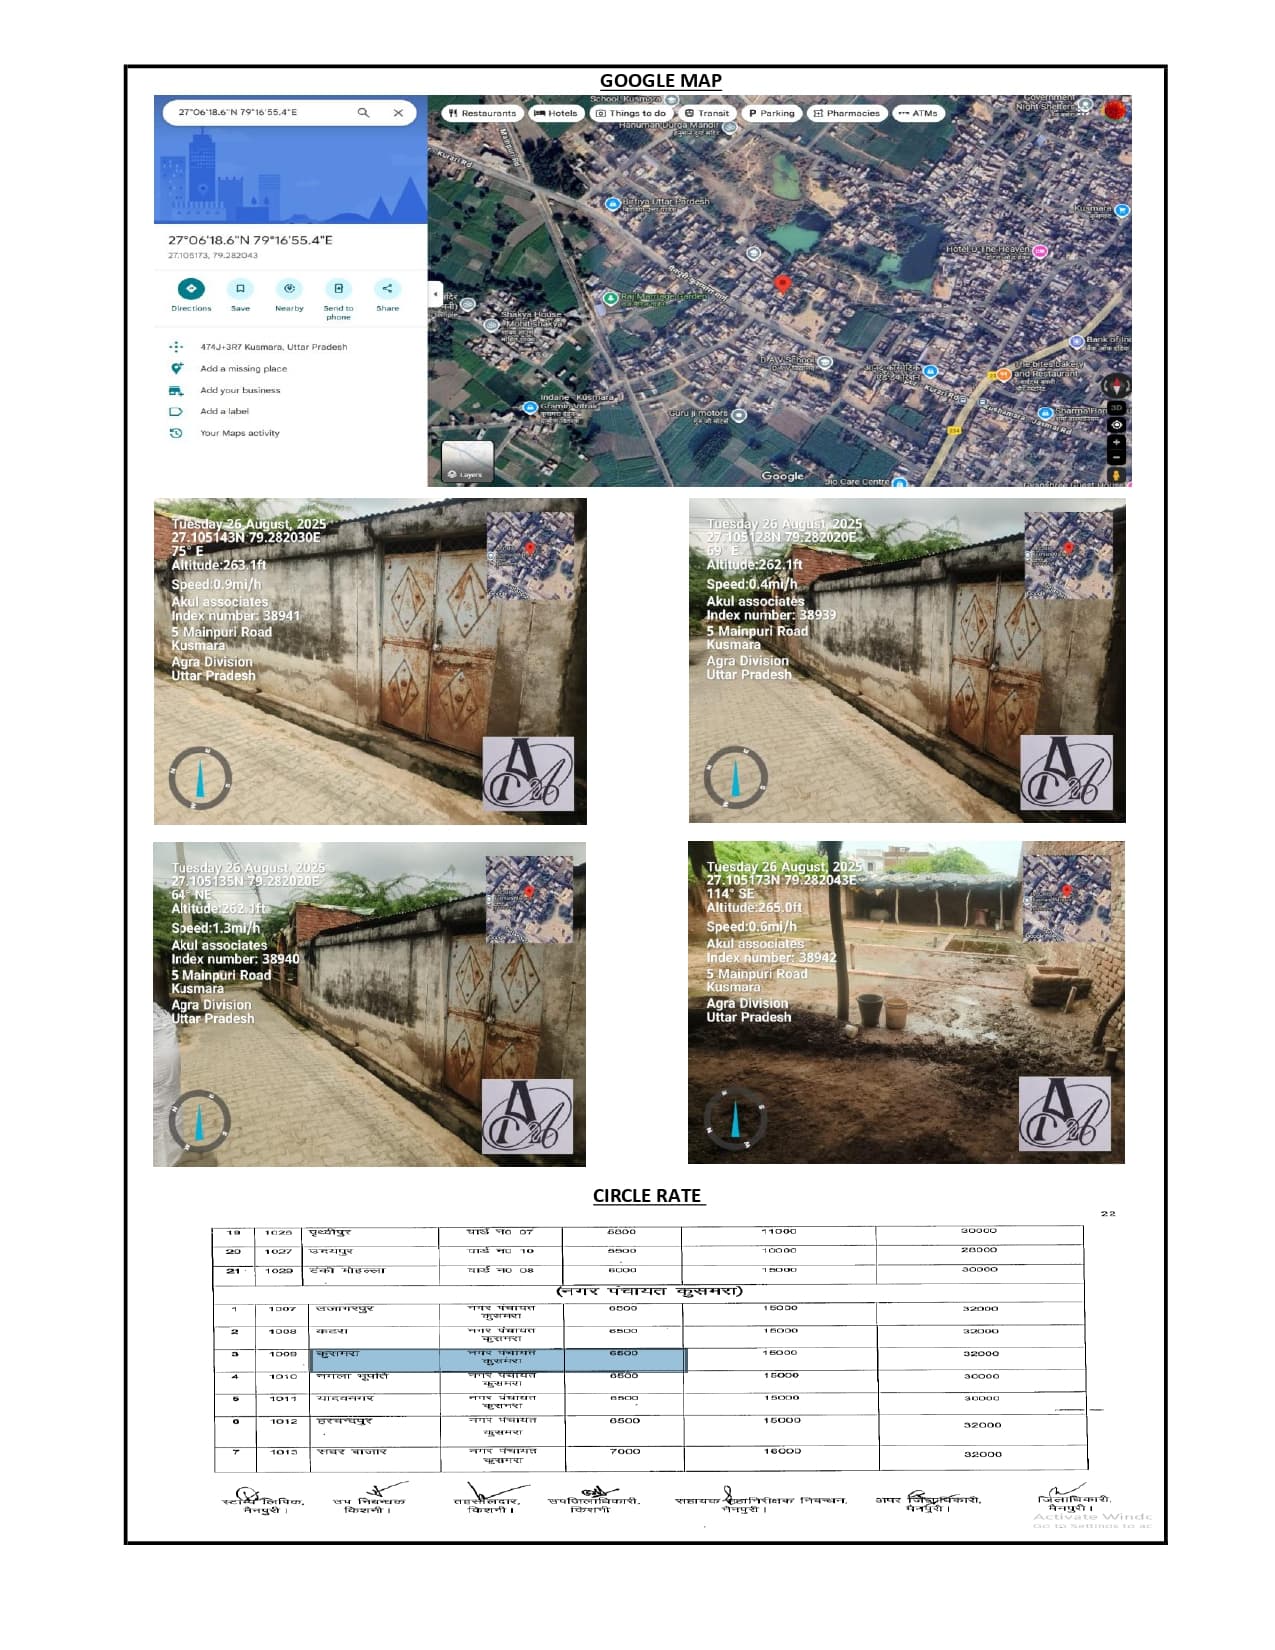This screenshot has height=1650, width=1275.
Task: Click the Guru ji motors marker
Action: (x=739, y=415)
